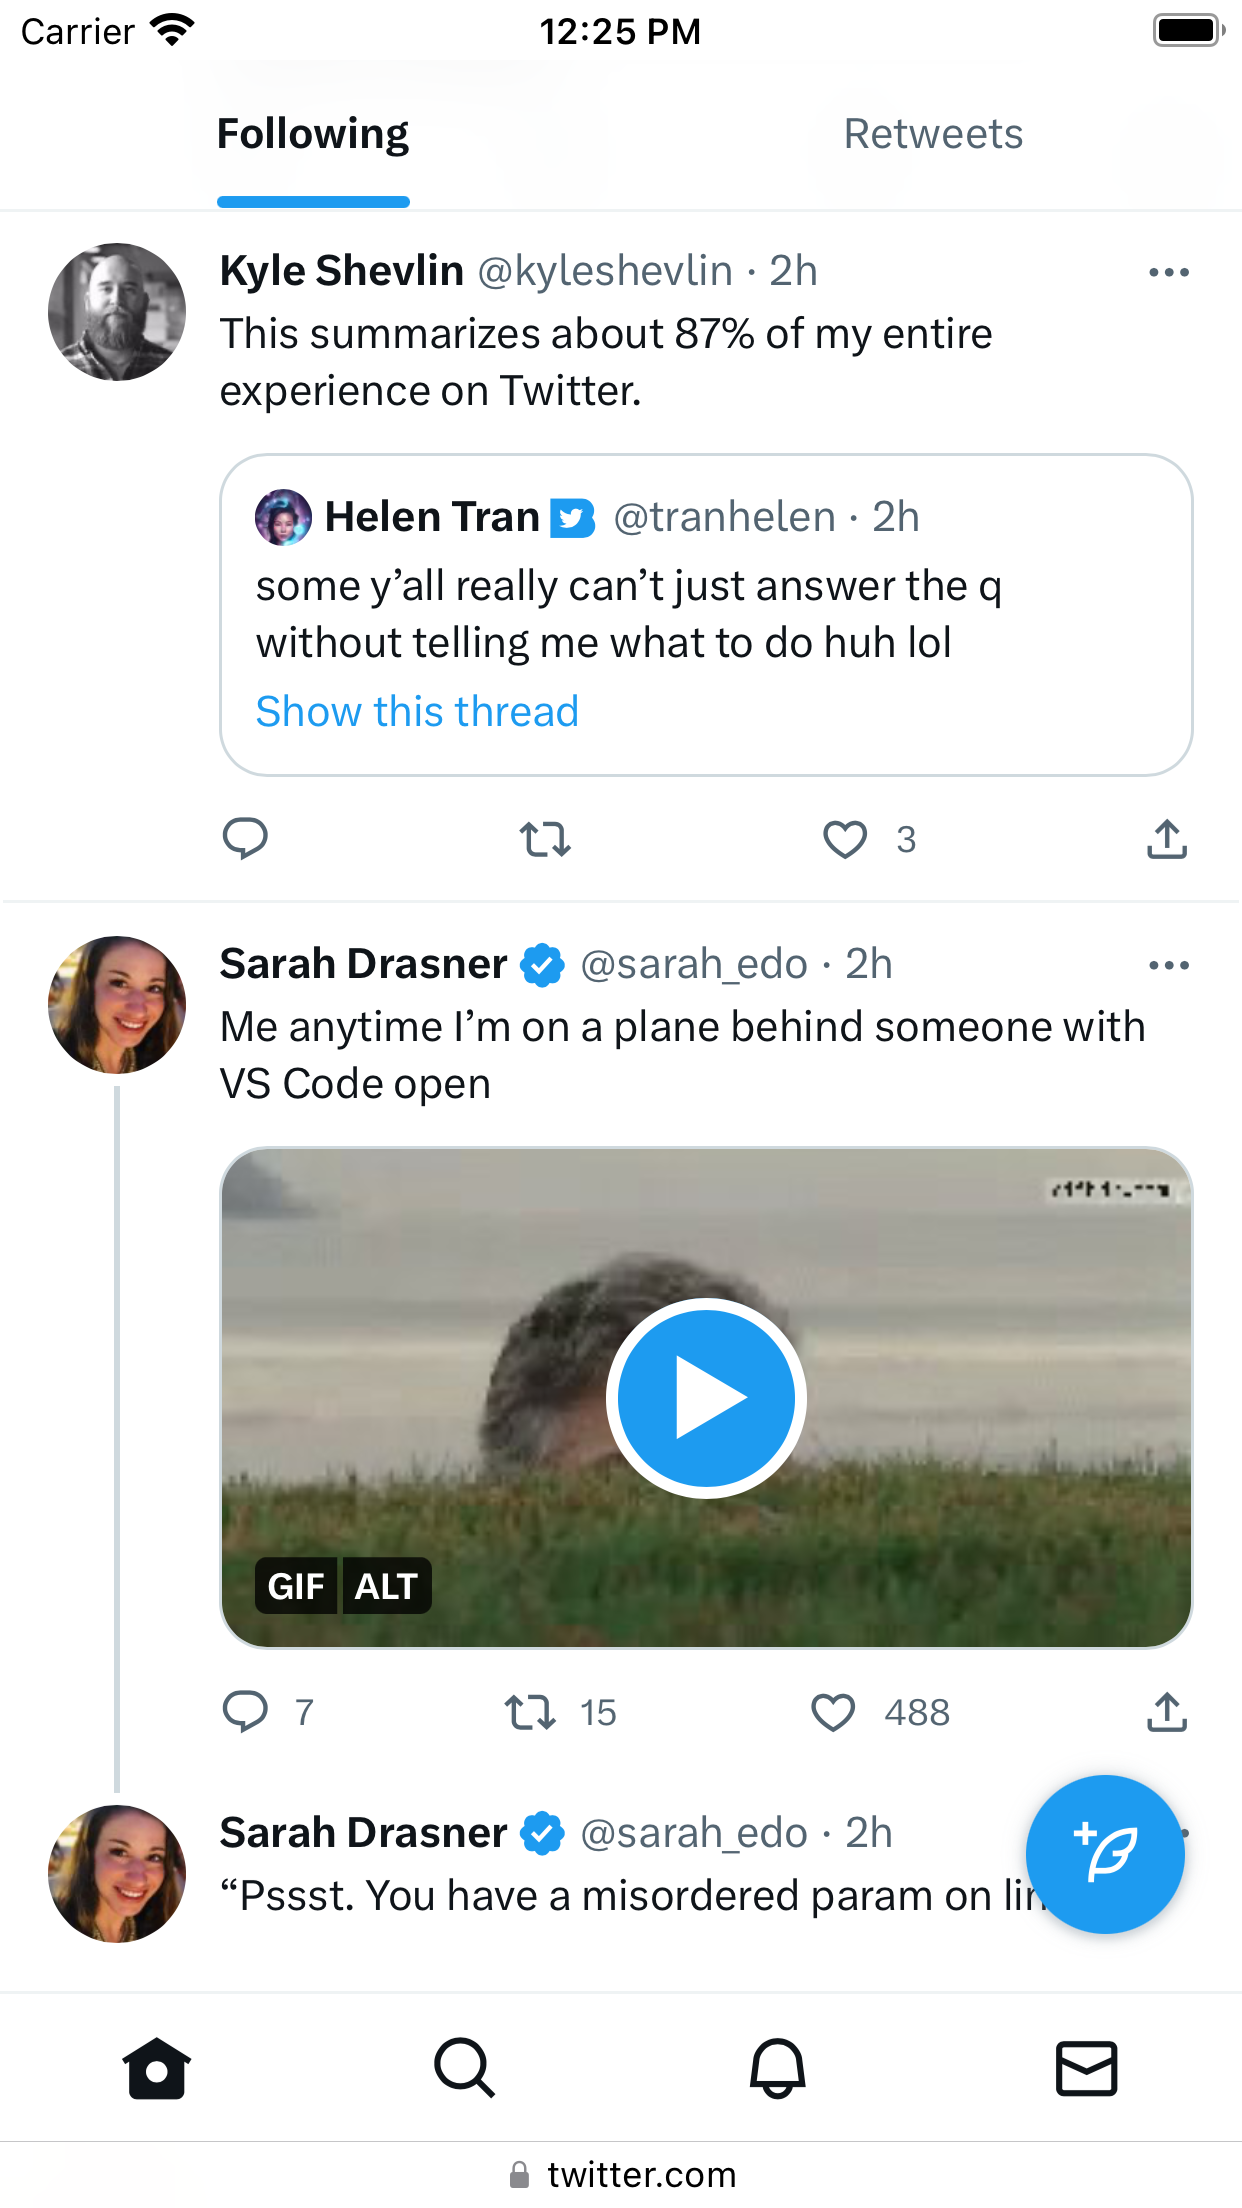Open Search from the bottom navigation
Image resolution: width=1242 pixels, height=2208 pixels.
point(465,2067)
